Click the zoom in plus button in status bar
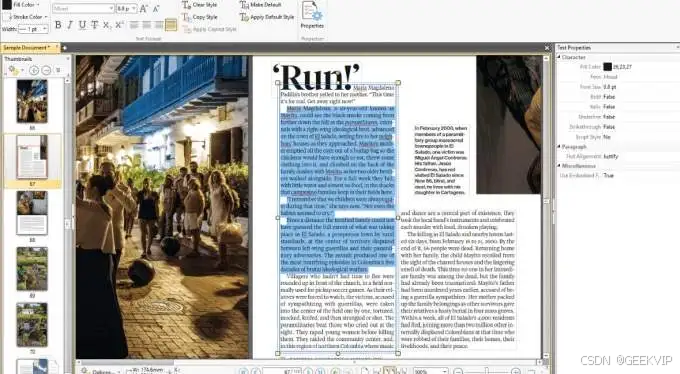The height and width of the screenshot is (374, 680). [516, 371]
